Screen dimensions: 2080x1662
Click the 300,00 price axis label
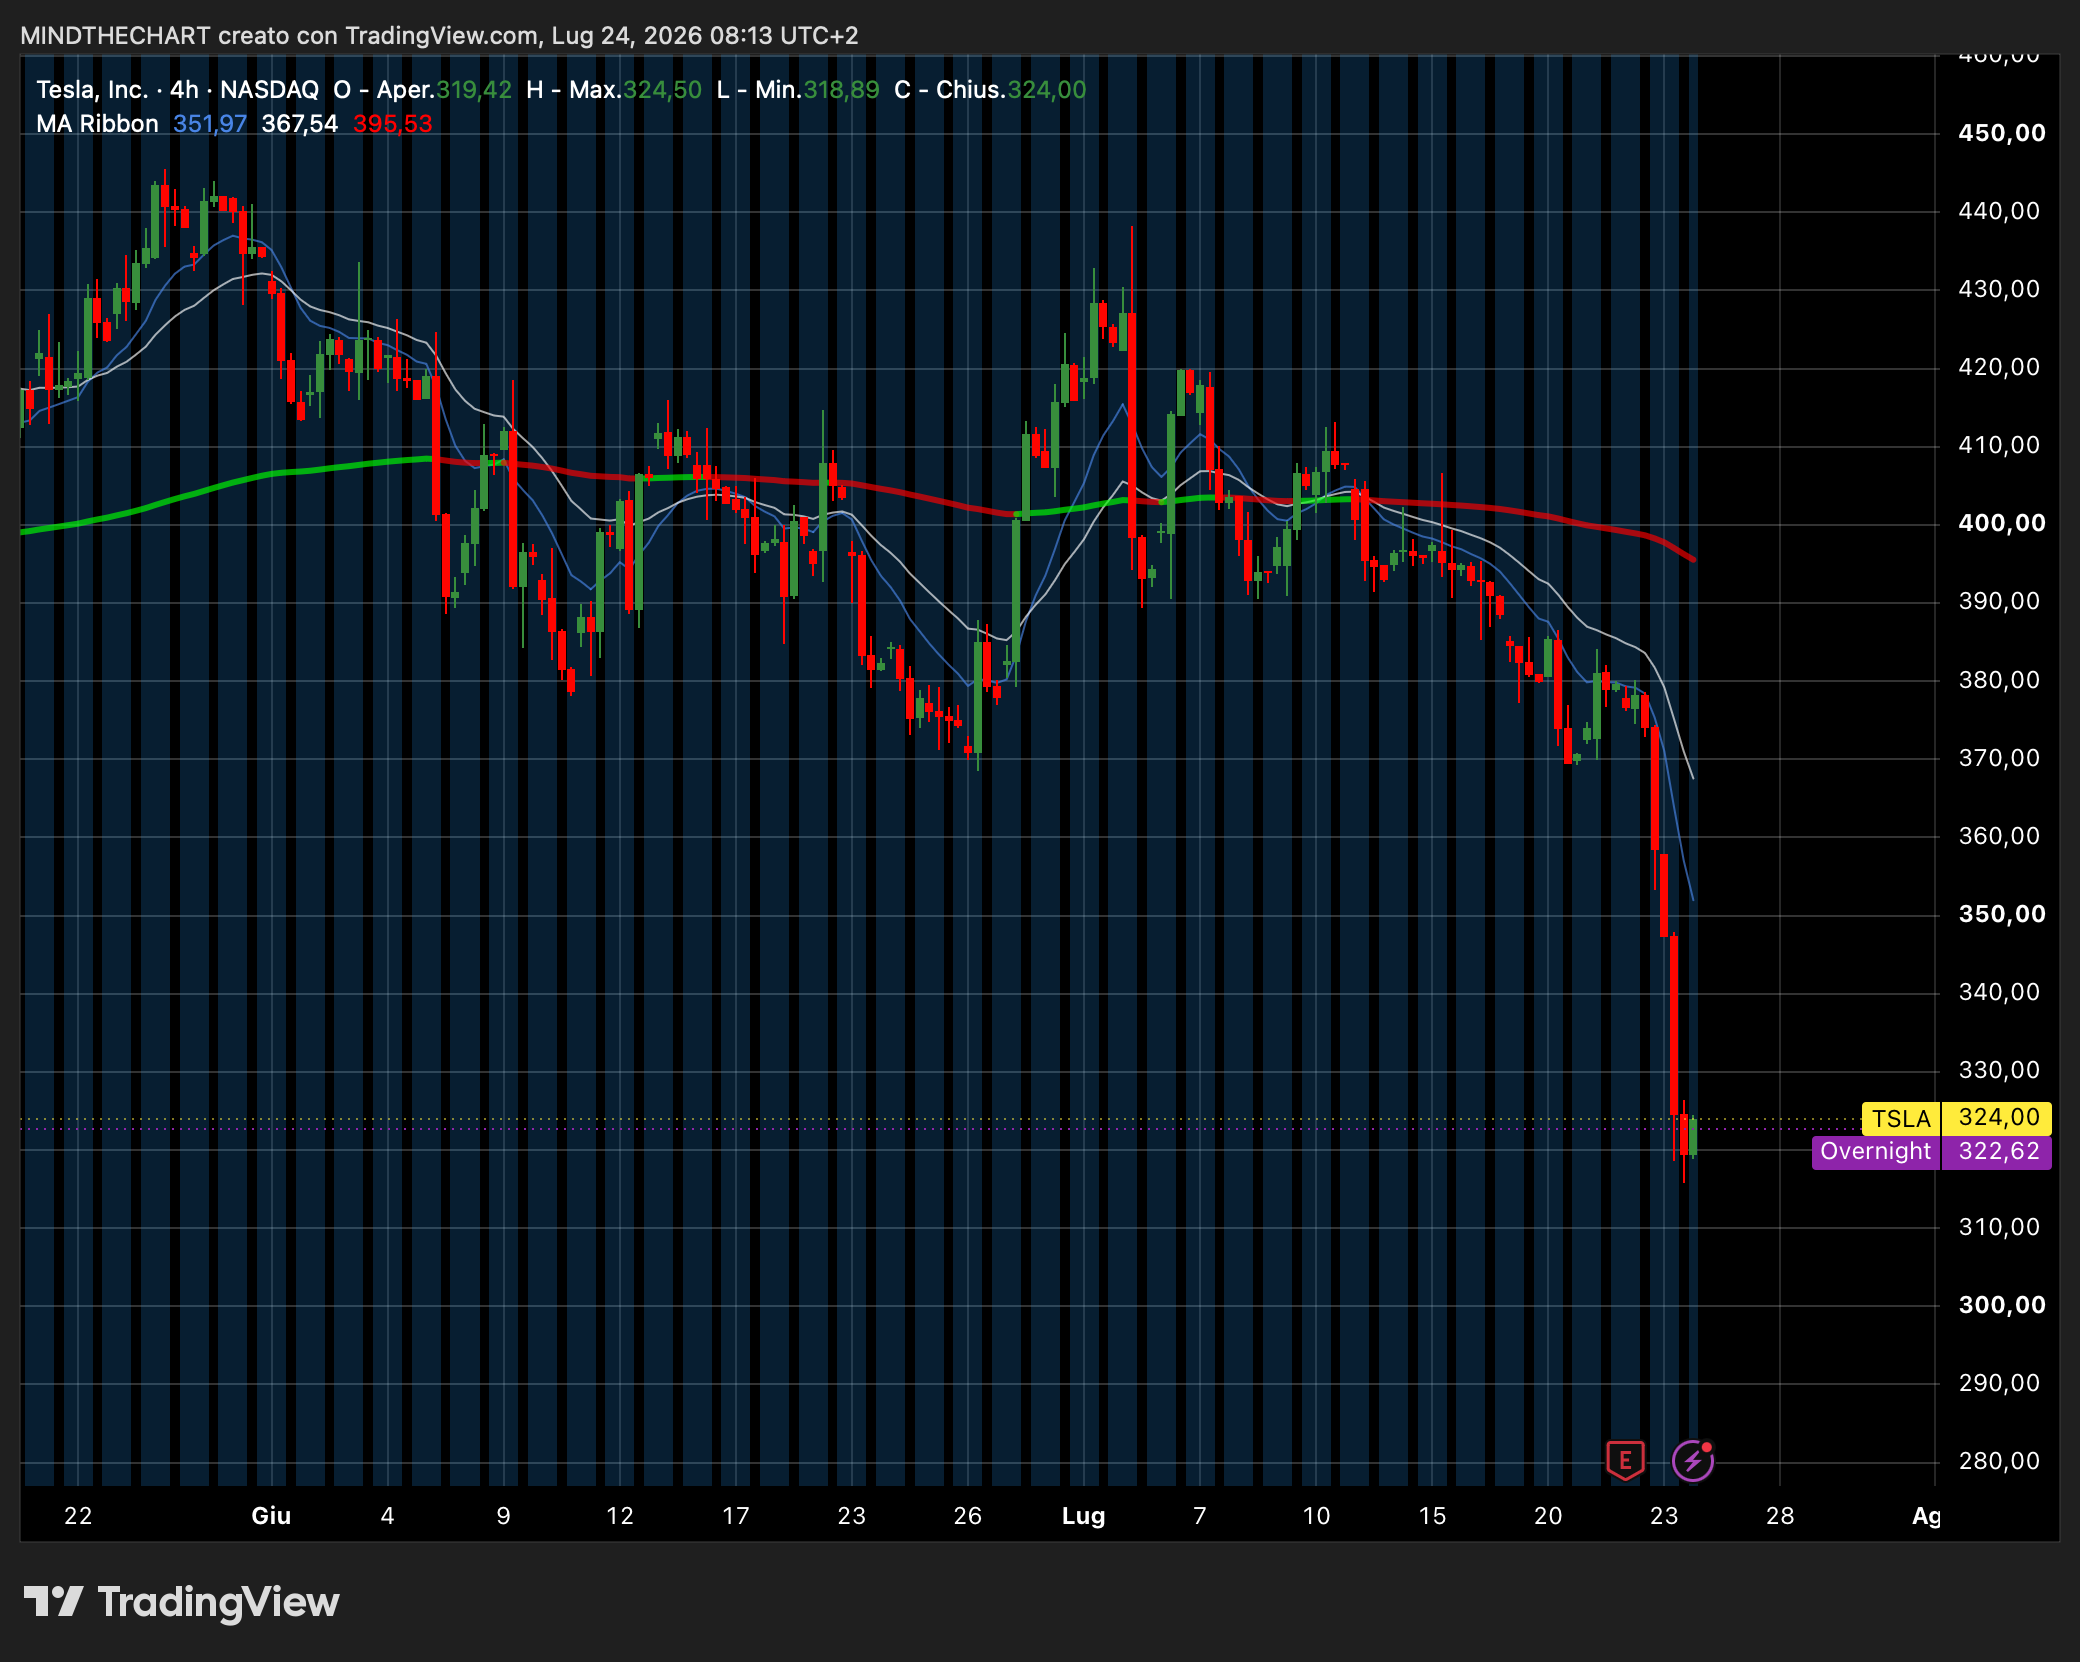pyautogui.click(x=2001, y=1305)
